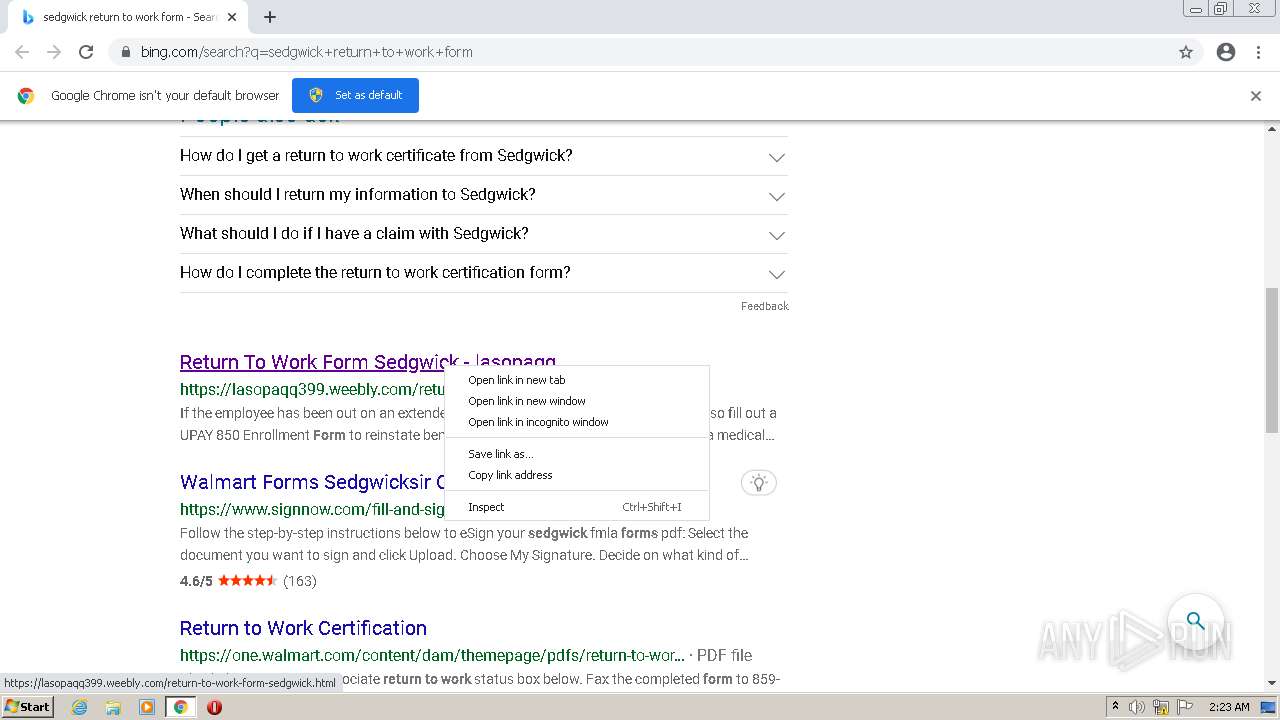Open the Windows Start menu
The height and width of the screenshot is (720, 1280).
pyautogui.click(x=27, y=707)
